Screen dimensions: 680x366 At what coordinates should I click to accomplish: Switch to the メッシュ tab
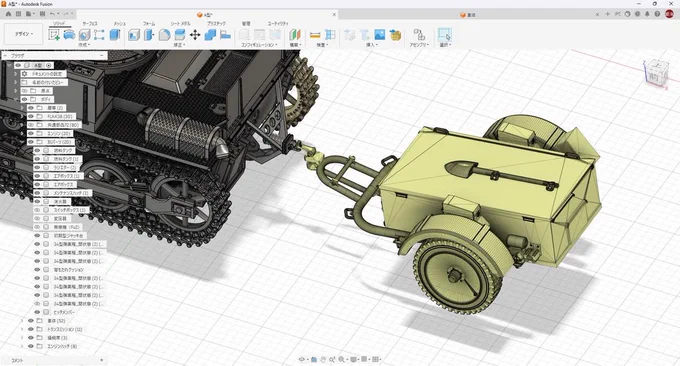(120, 23)
